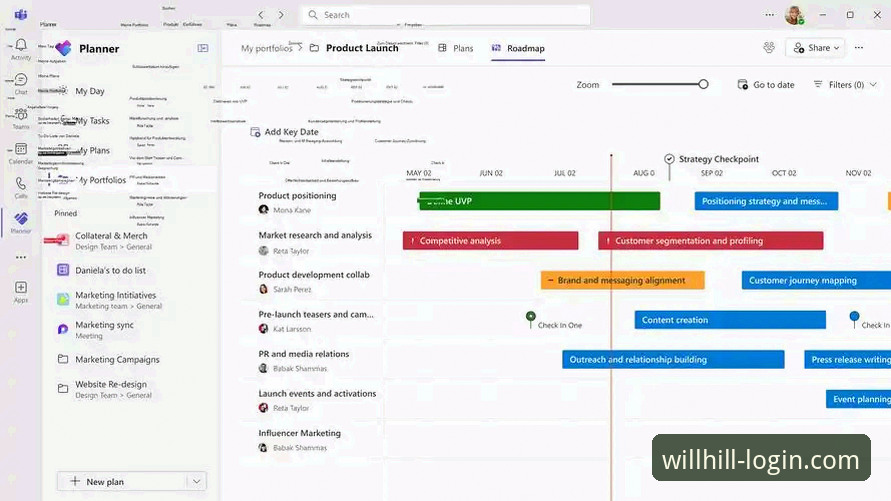Select Product development collab row title
The width and height of the screenshot is (891, 501).
pyautogui.click(x=314, y=274)
